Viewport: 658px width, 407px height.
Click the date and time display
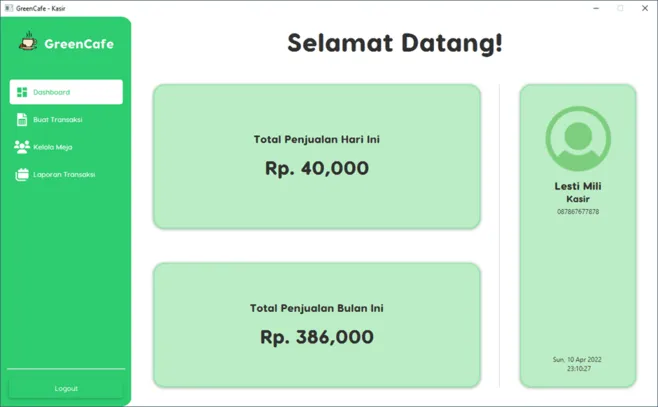pos(578,364)
